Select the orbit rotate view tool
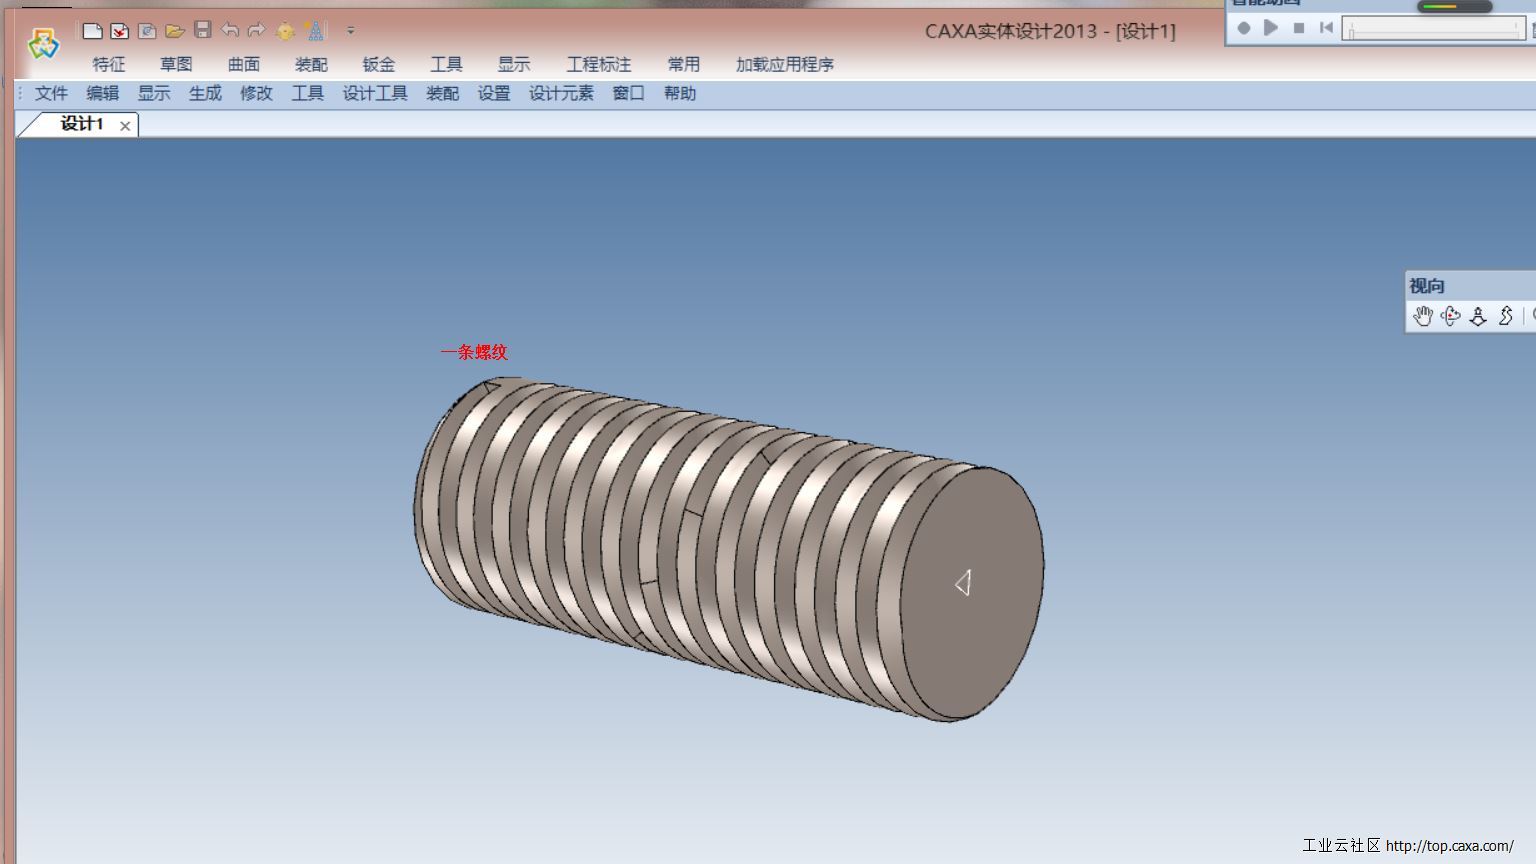This screenshot has height=864, width=1536. [x=1451, y=316]
